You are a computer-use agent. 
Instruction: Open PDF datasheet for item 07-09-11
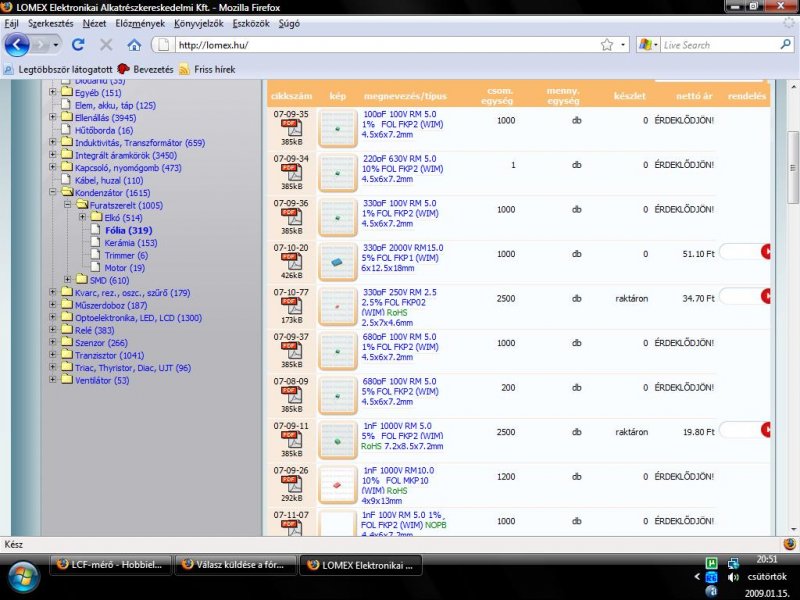click(x=291, y=440)
